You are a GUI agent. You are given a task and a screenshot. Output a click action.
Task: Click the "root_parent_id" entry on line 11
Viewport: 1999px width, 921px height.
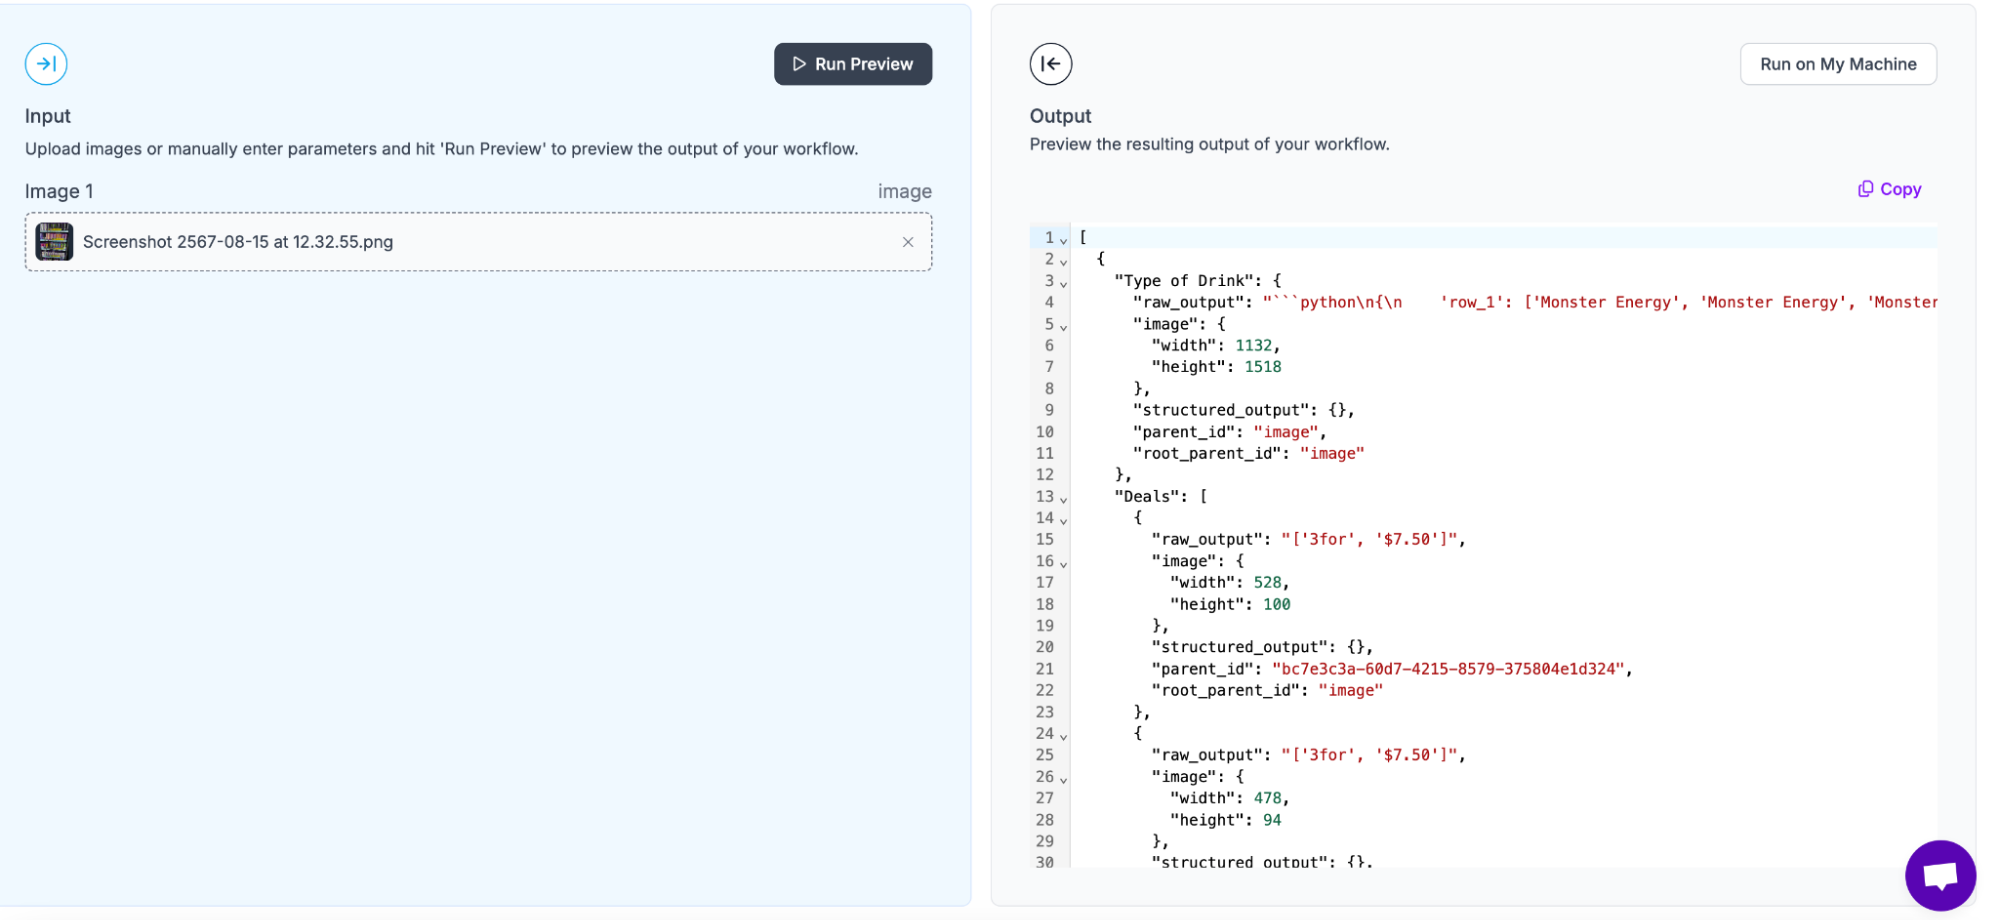pyautogui.click(x=1248, y=453)
